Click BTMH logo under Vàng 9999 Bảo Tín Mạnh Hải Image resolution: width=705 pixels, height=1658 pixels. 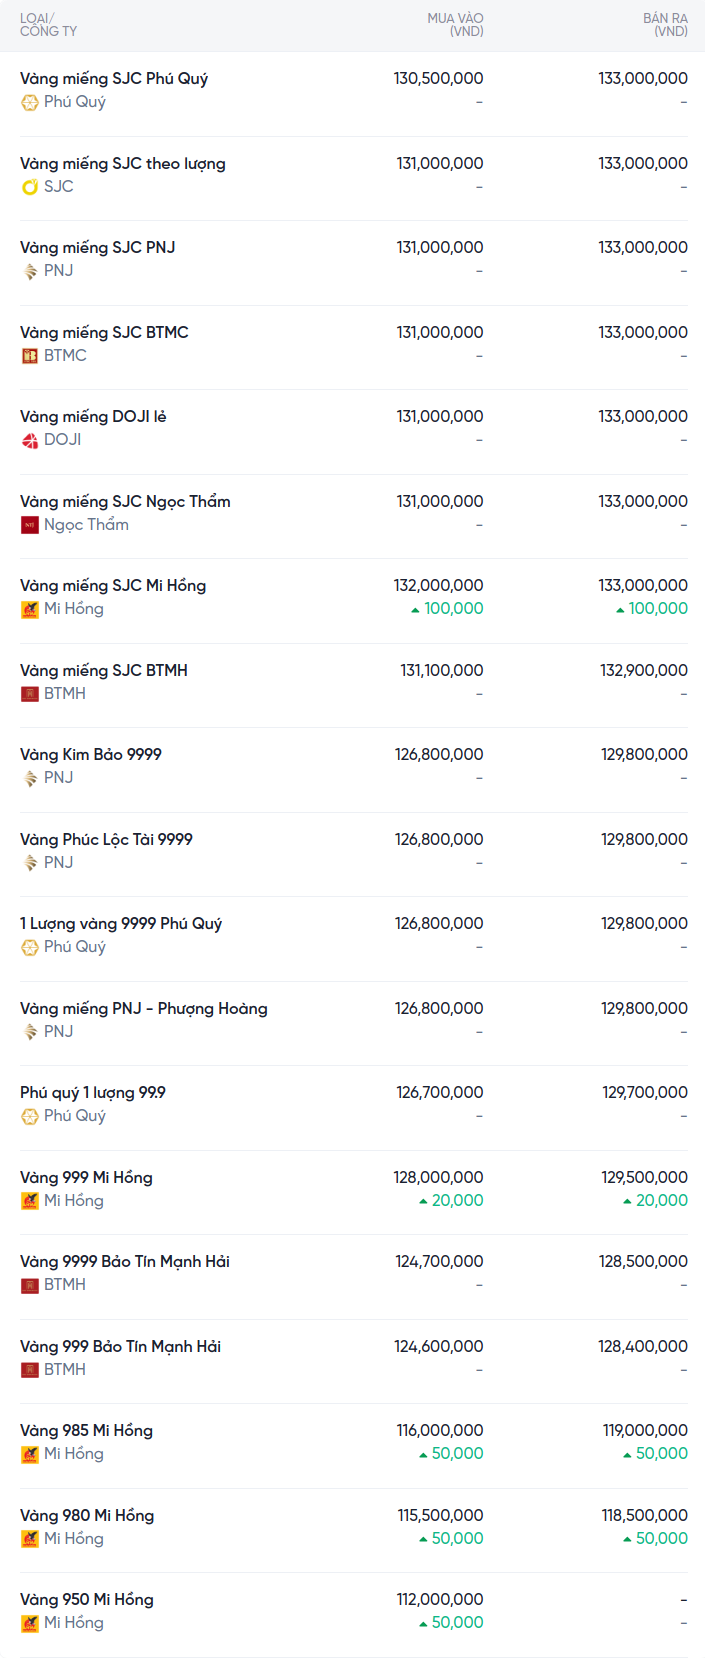point(30,1285)
